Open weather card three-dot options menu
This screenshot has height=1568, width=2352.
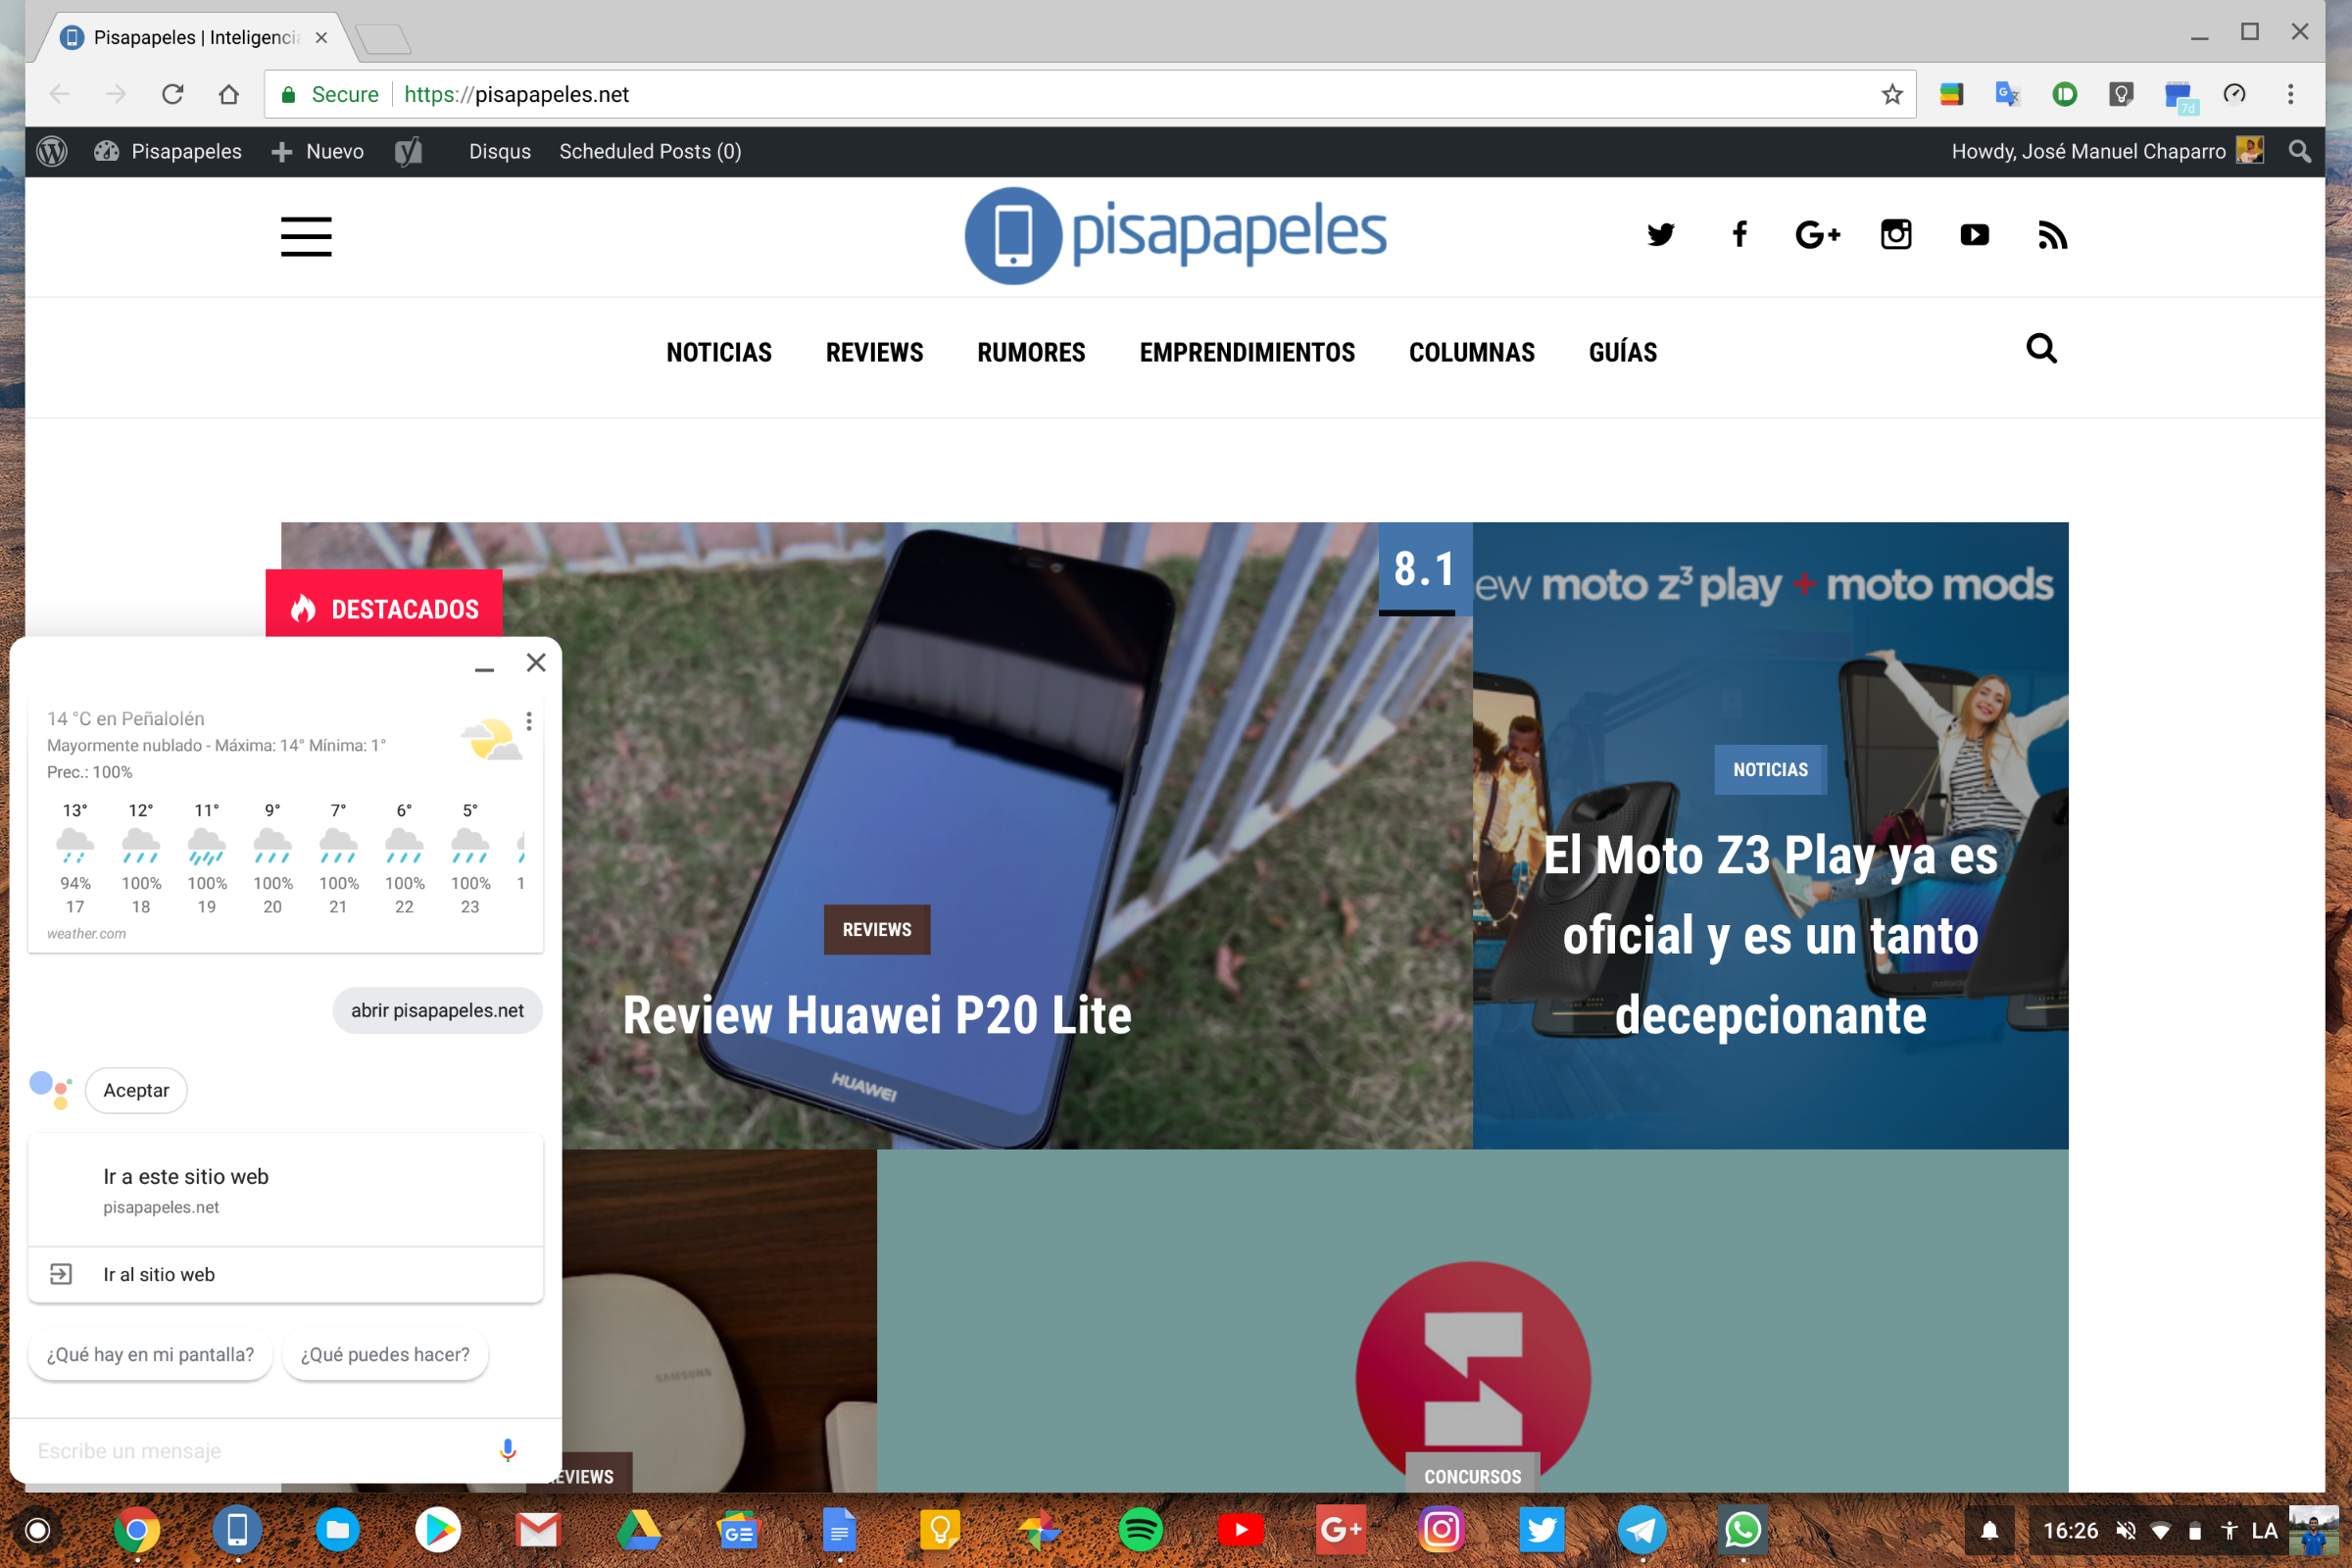[x=529, y=721]
